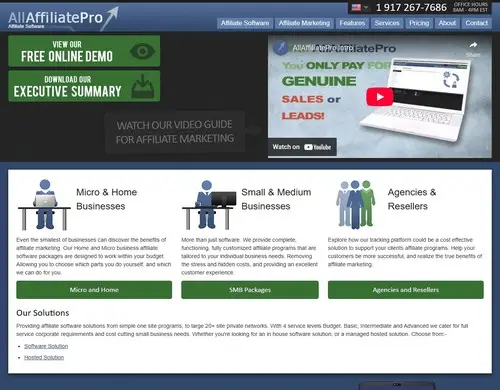Screen dimensions: 500x390
Task: Open the Affiliate Software menu
Action: (245, 23)
